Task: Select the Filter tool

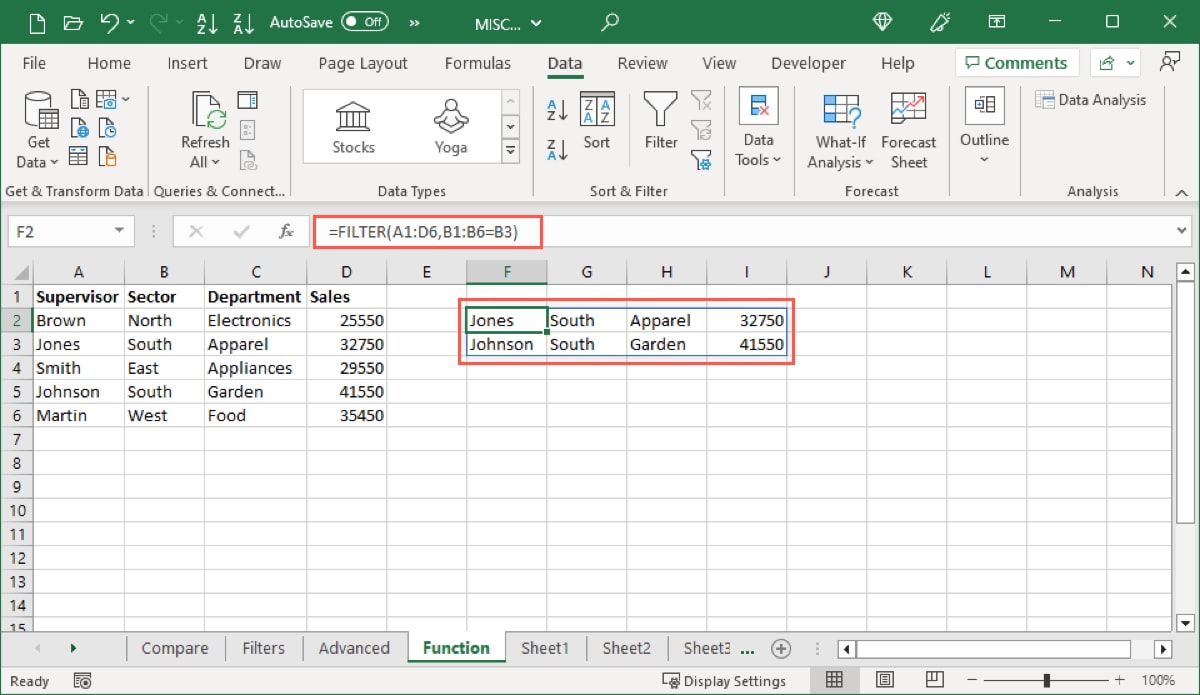Action: click(660, 120)
